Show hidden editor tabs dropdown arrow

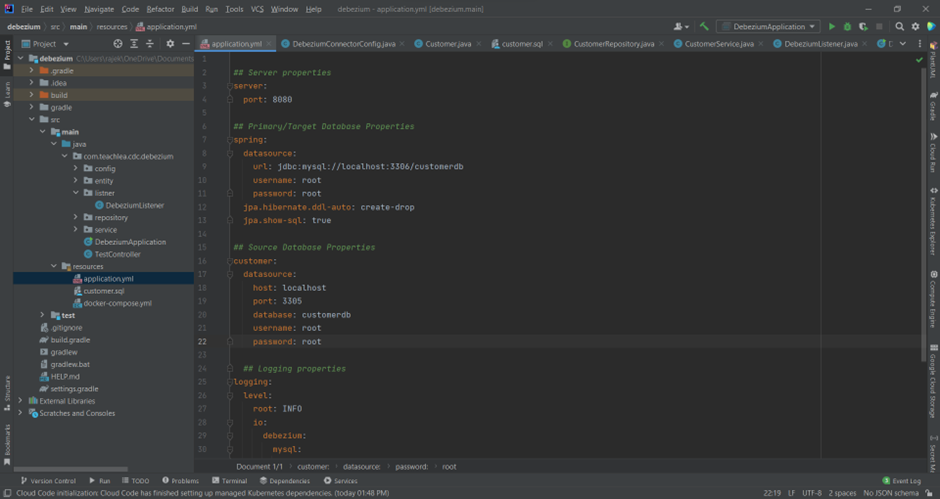903,44
